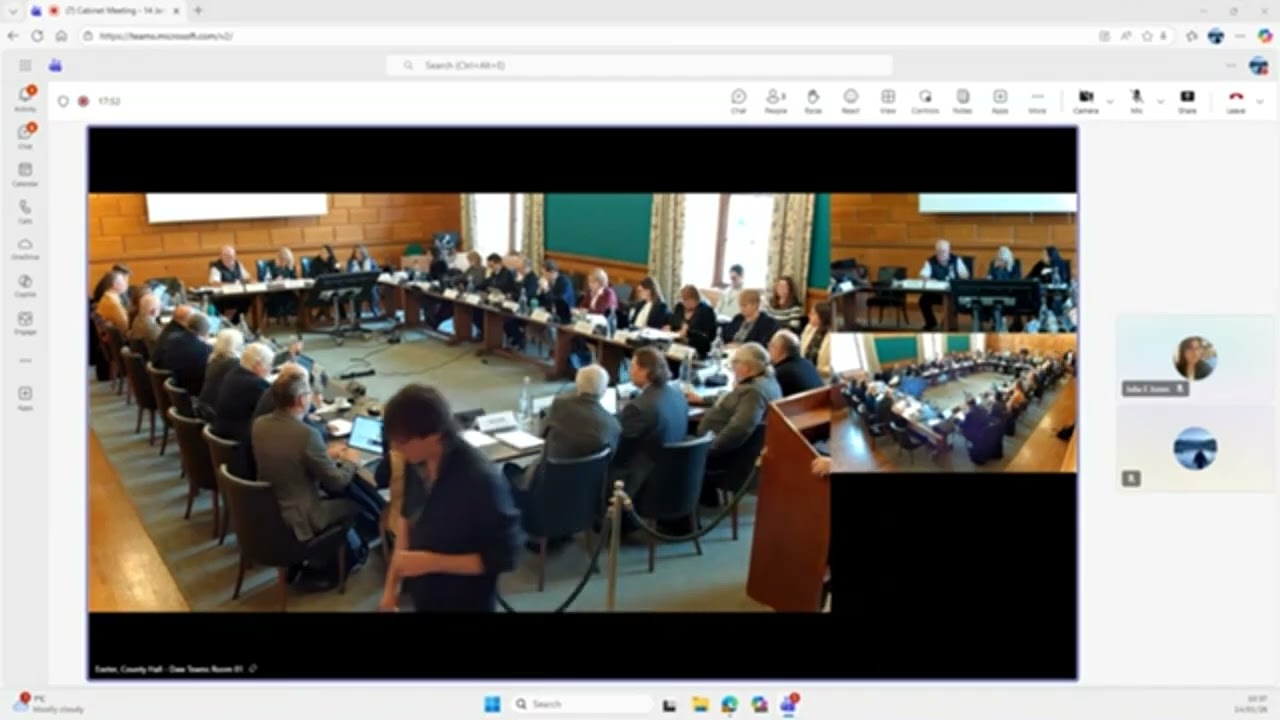1280x720 pixels.
Task: Select the second participant avatar tile
Action: point(1195,448)
